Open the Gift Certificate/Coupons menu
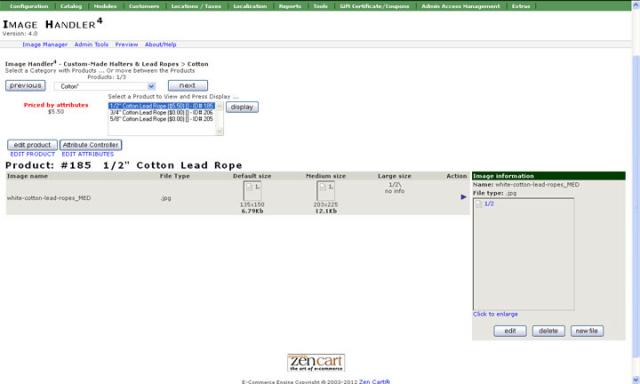The height and width of the screenshot is (384, 640). point(374,6)
